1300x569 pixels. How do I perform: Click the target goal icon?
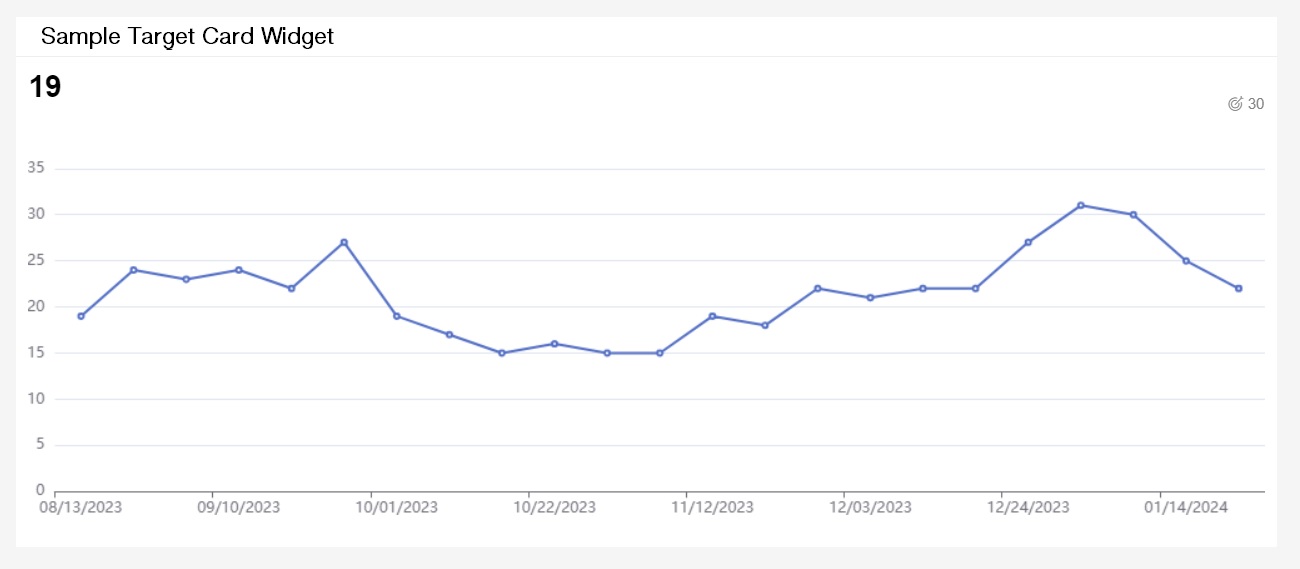coord(1235,104)
